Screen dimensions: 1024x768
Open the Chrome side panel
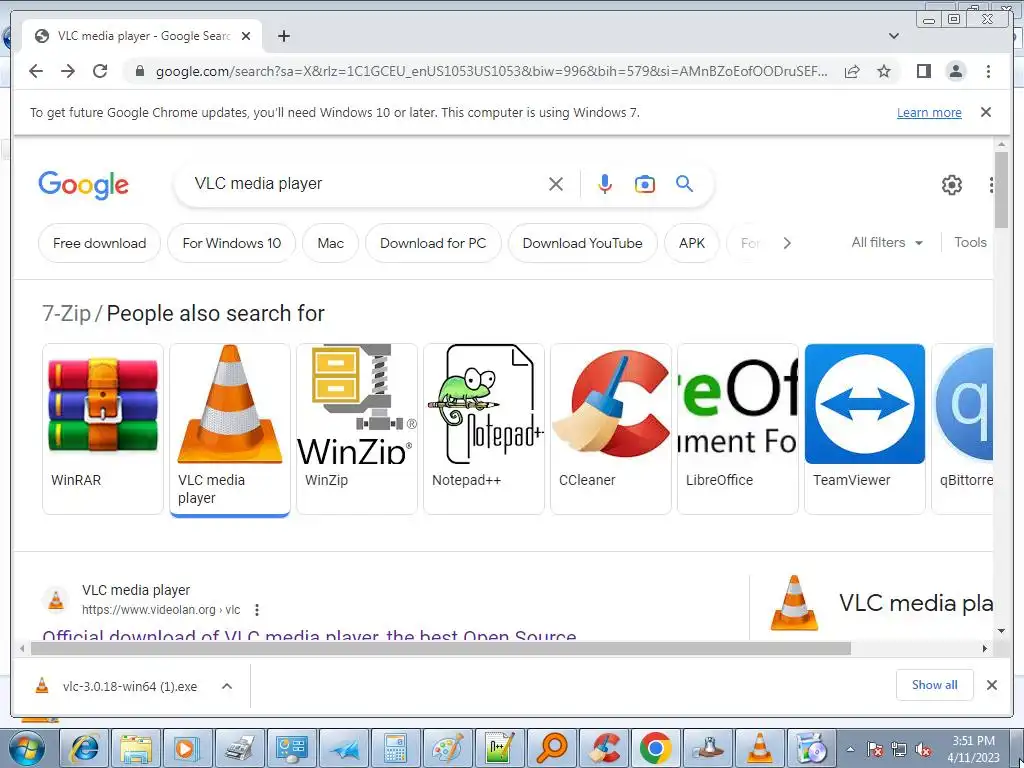923,71
